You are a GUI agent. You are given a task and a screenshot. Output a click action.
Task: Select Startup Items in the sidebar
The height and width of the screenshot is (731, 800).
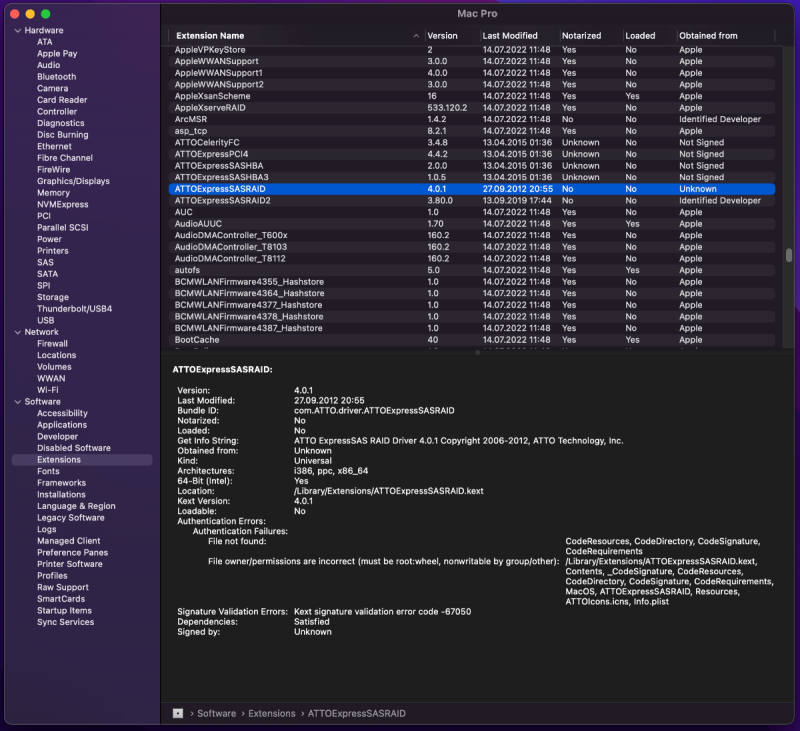click(64, 611)
